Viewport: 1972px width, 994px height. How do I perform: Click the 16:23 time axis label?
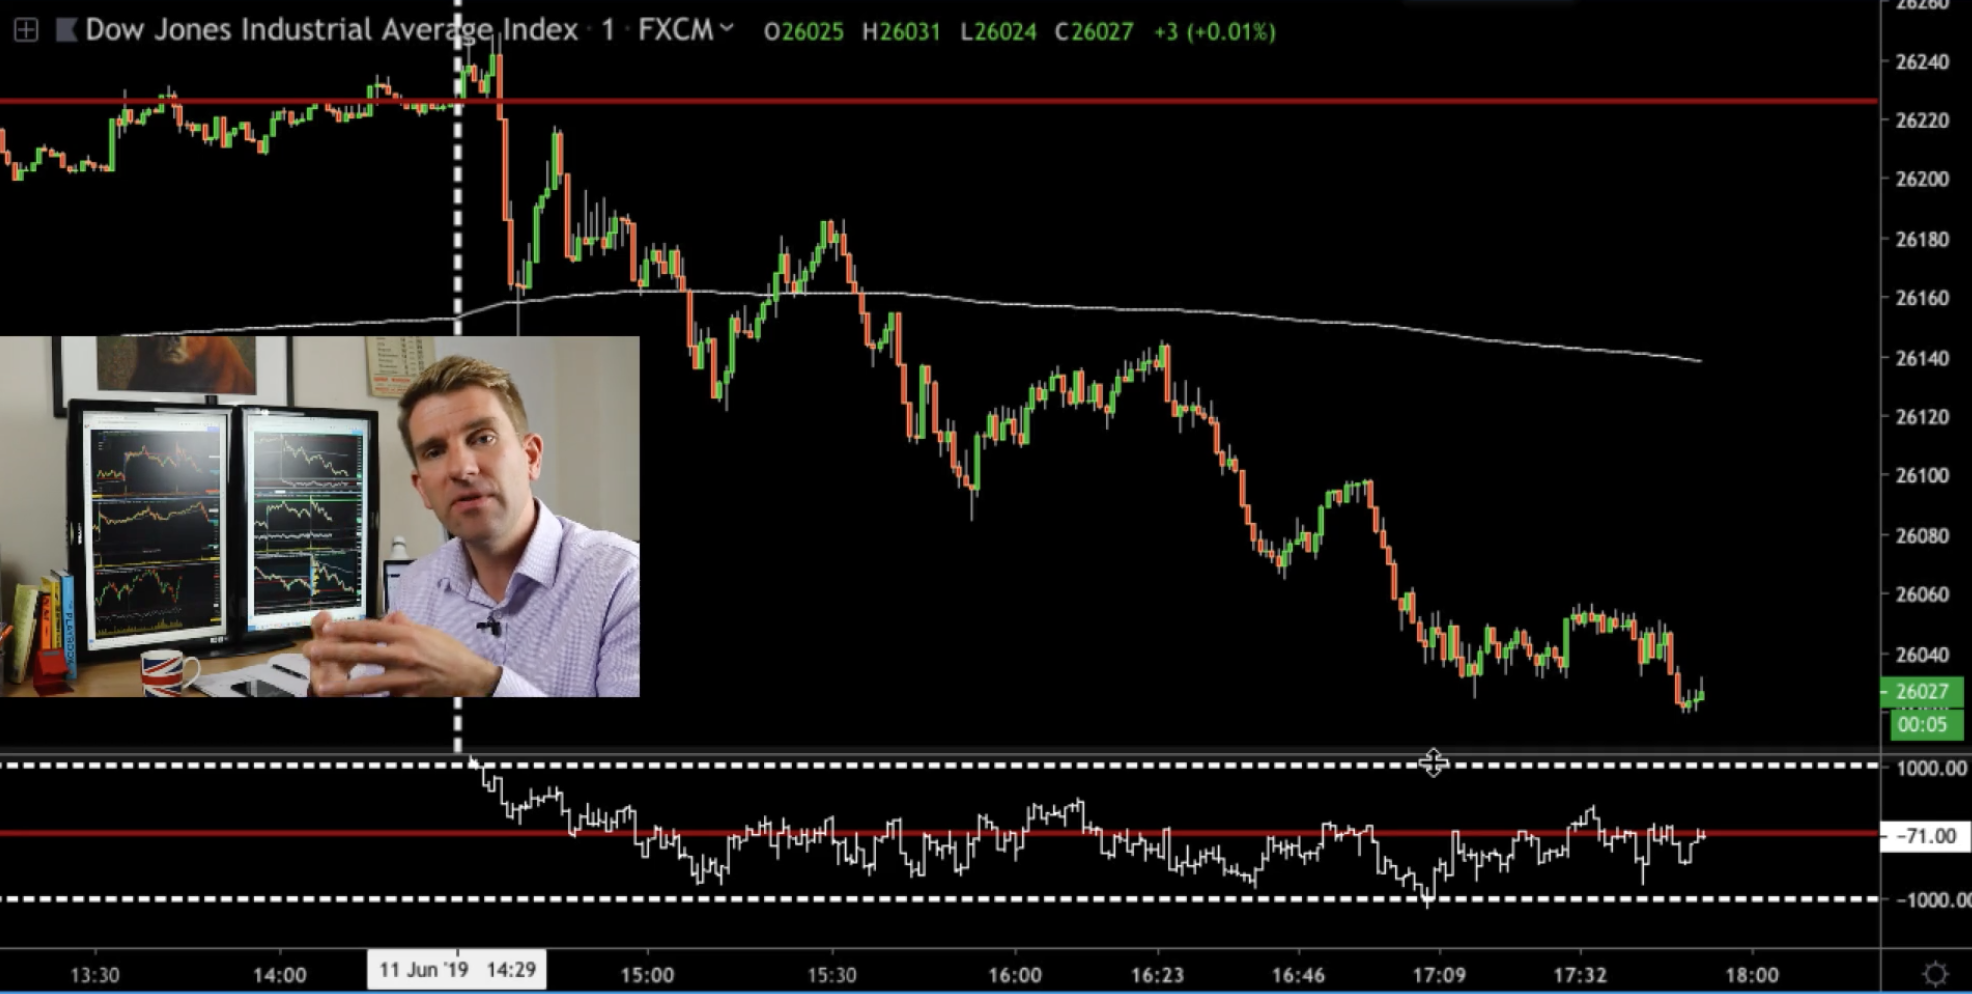coord(1157,974)
